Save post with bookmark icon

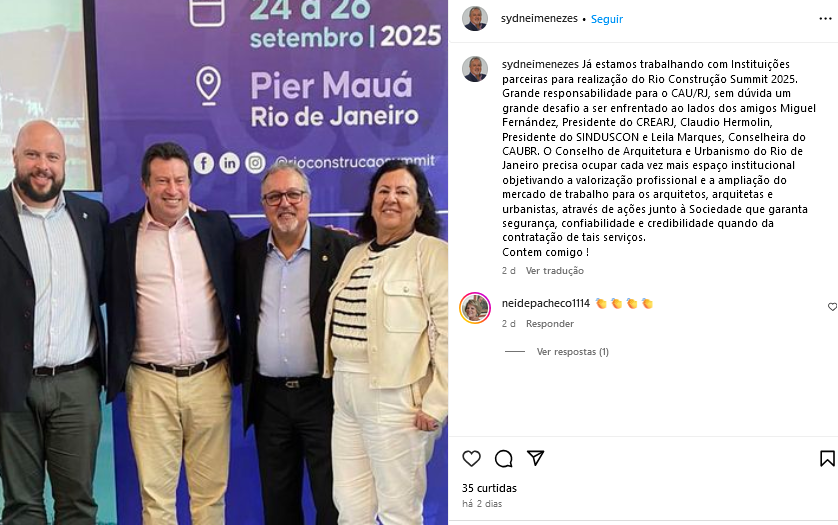coord(827,458)
